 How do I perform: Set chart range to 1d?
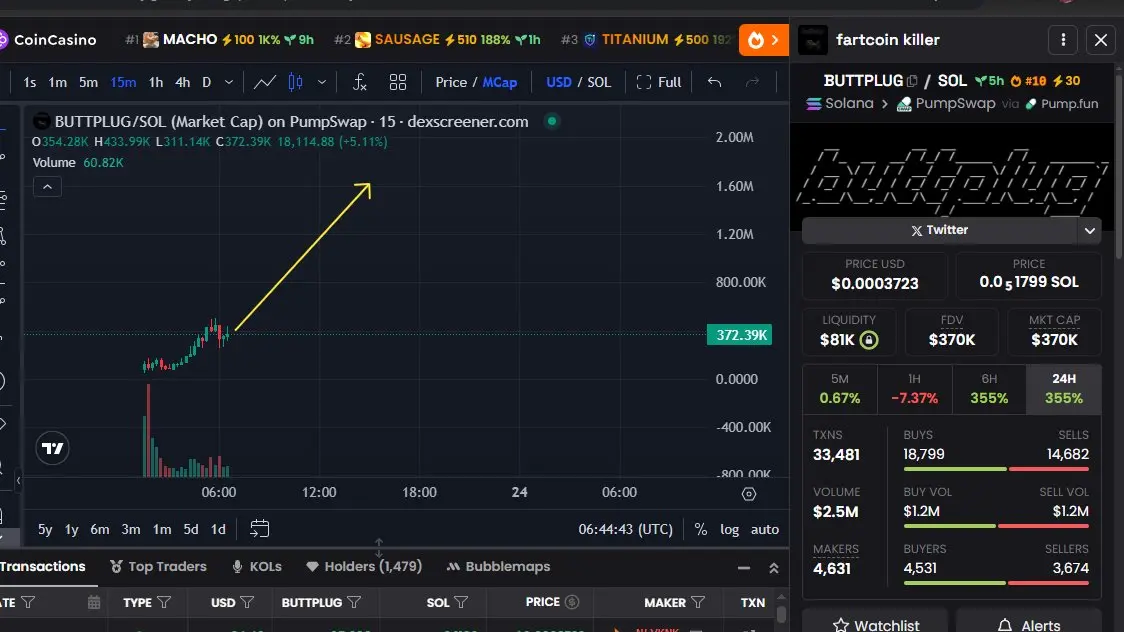tap(218, 530)
